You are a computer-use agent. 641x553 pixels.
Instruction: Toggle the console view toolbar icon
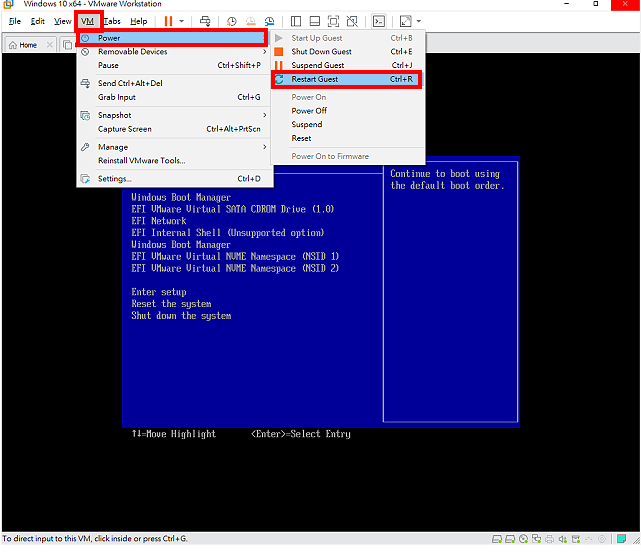click(x=379, y=21)
